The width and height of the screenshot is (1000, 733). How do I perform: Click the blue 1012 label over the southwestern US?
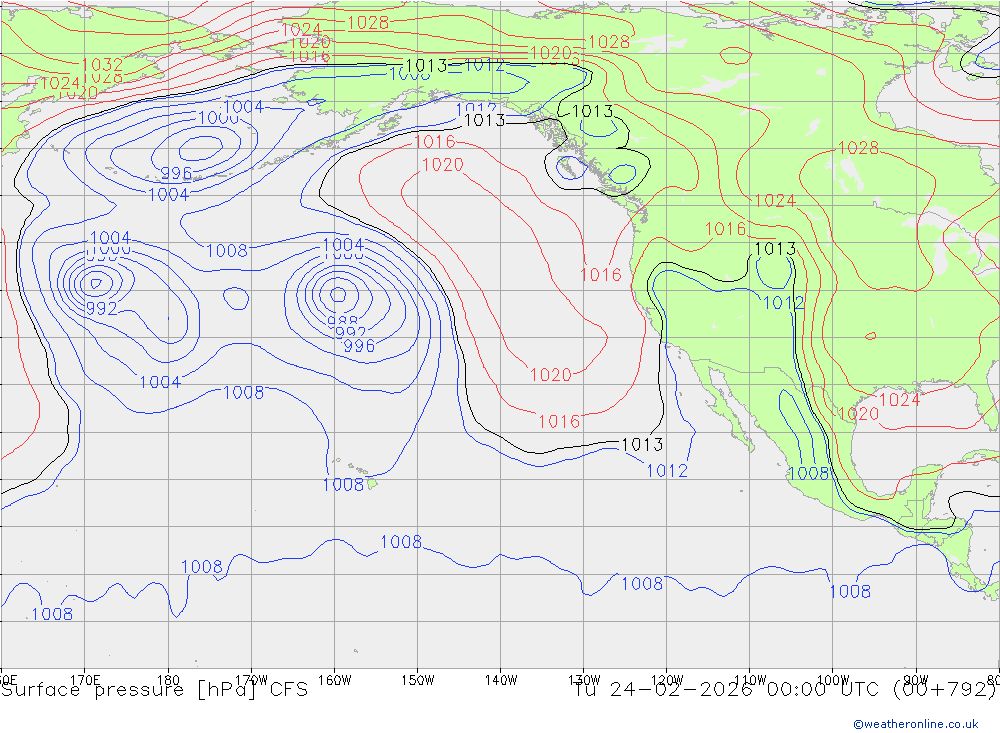784,302
